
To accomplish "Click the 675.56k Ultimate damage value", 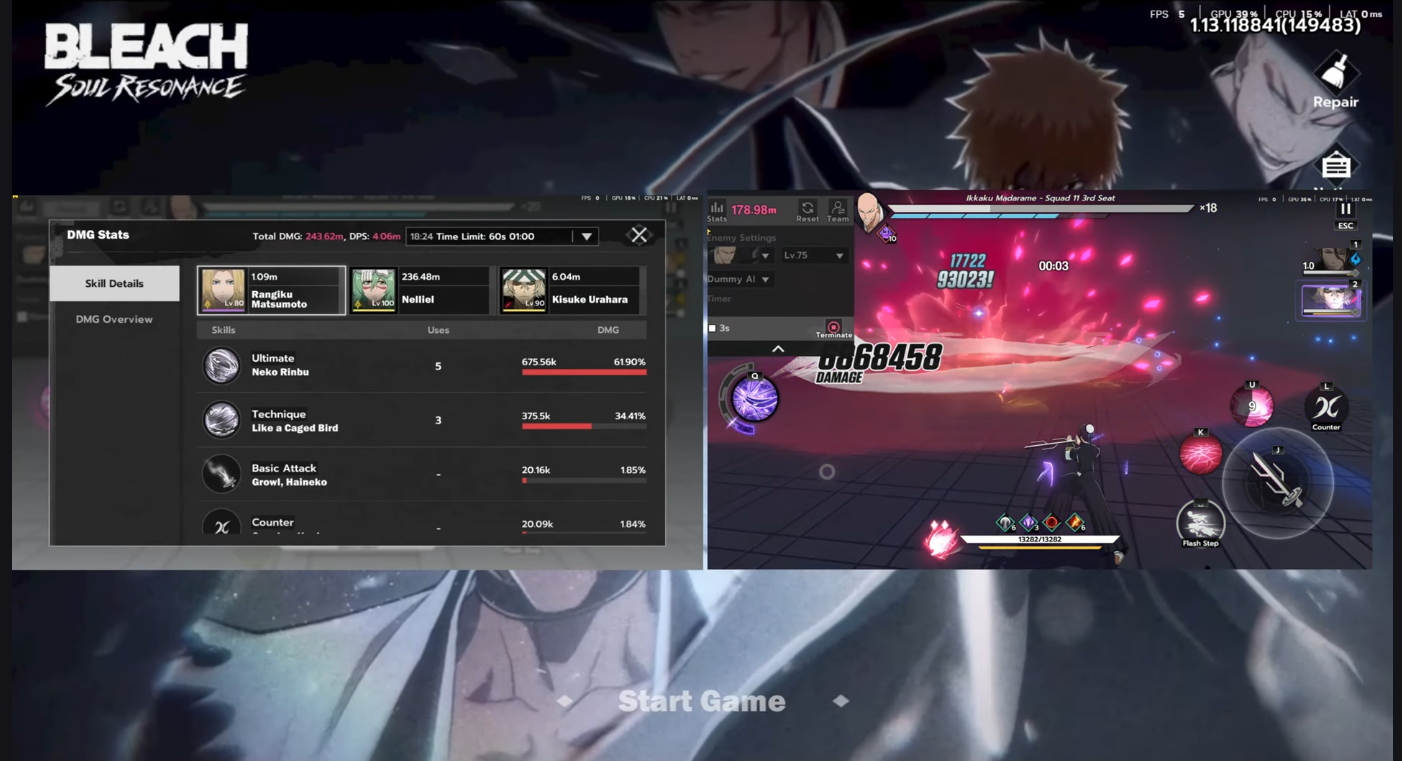I will tap(539, 362).
